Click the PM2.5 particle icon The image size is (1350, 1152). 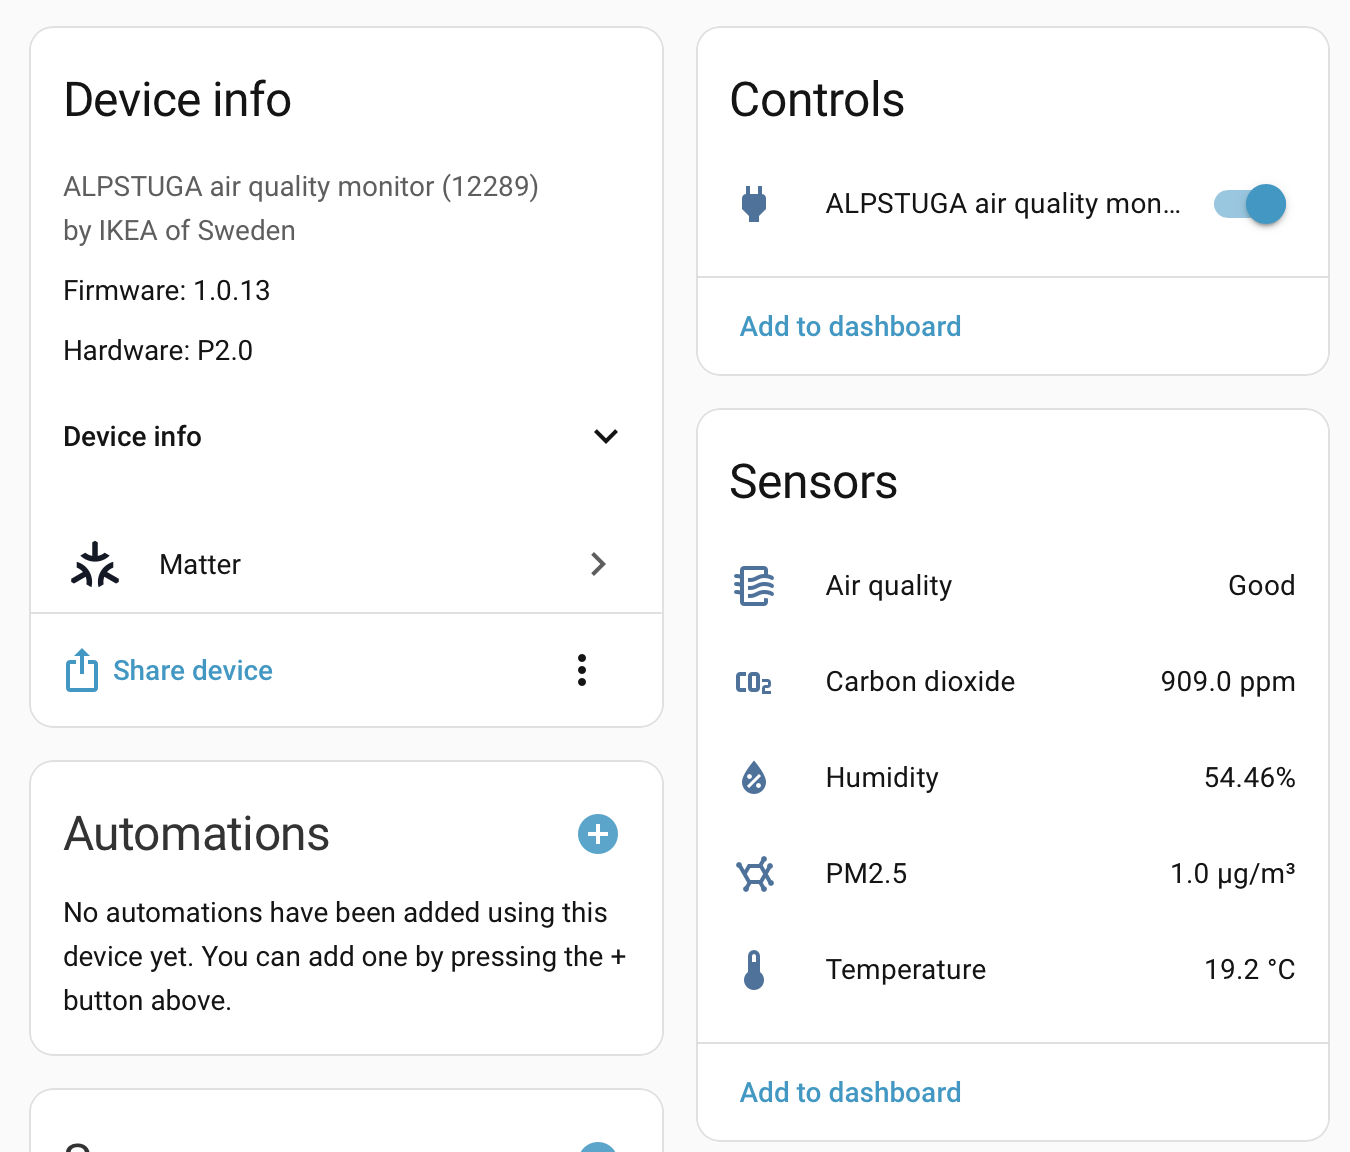click(754, 874)
